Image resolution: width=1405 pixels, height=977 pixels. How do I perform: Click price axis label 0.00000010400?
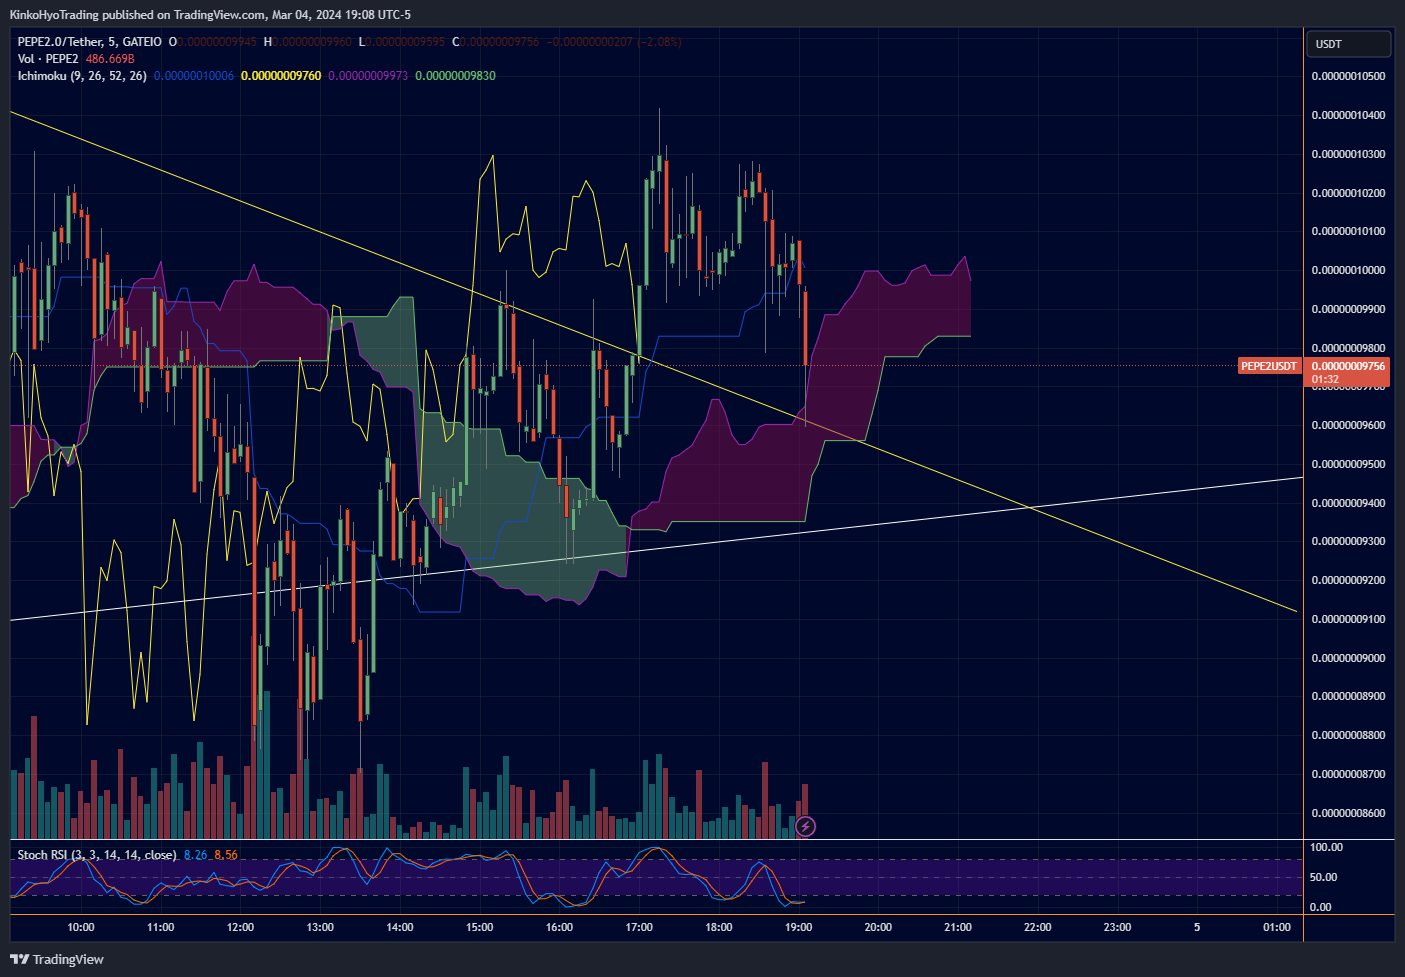1348,115
